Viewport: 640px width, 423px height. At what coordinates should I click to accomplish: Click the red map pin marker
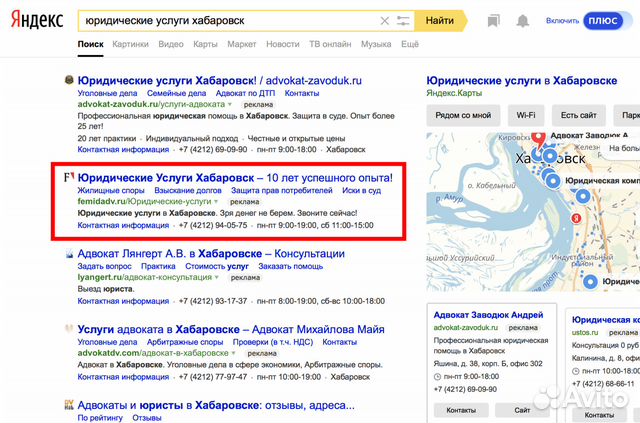click(538, 140)
